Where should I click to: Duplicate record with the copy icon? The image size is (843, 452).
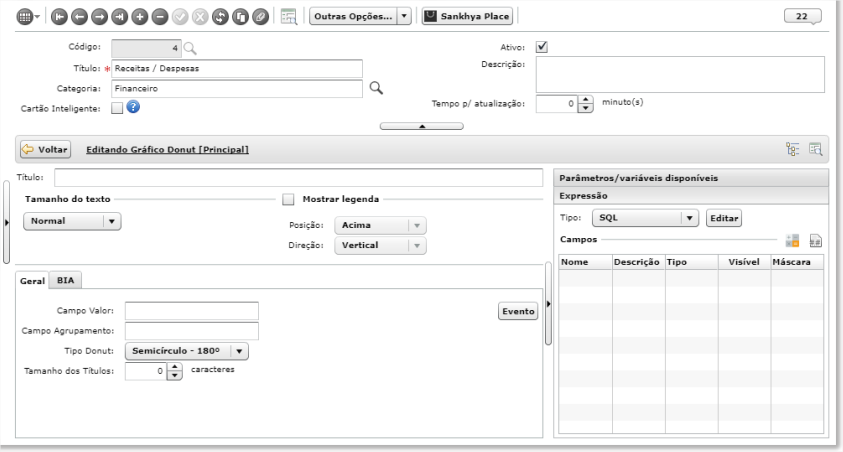tap(240, 17)
